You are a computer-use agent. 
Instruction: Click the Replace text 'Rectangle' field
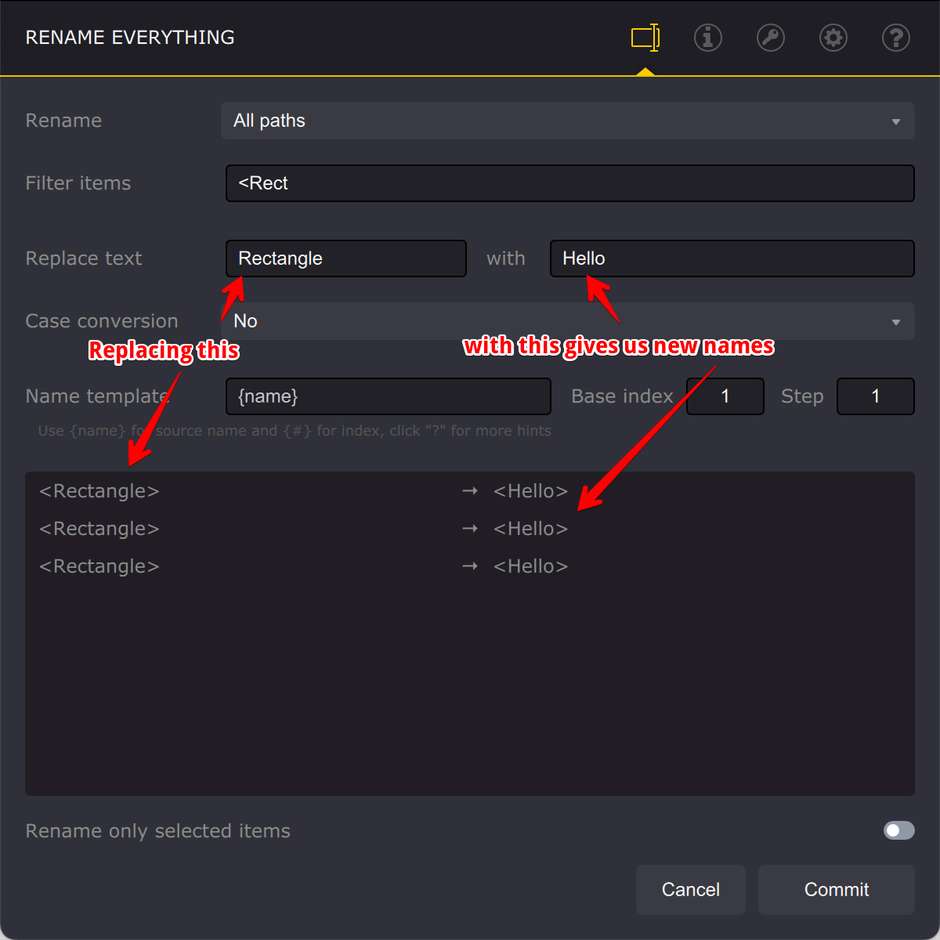click(346, 258)
